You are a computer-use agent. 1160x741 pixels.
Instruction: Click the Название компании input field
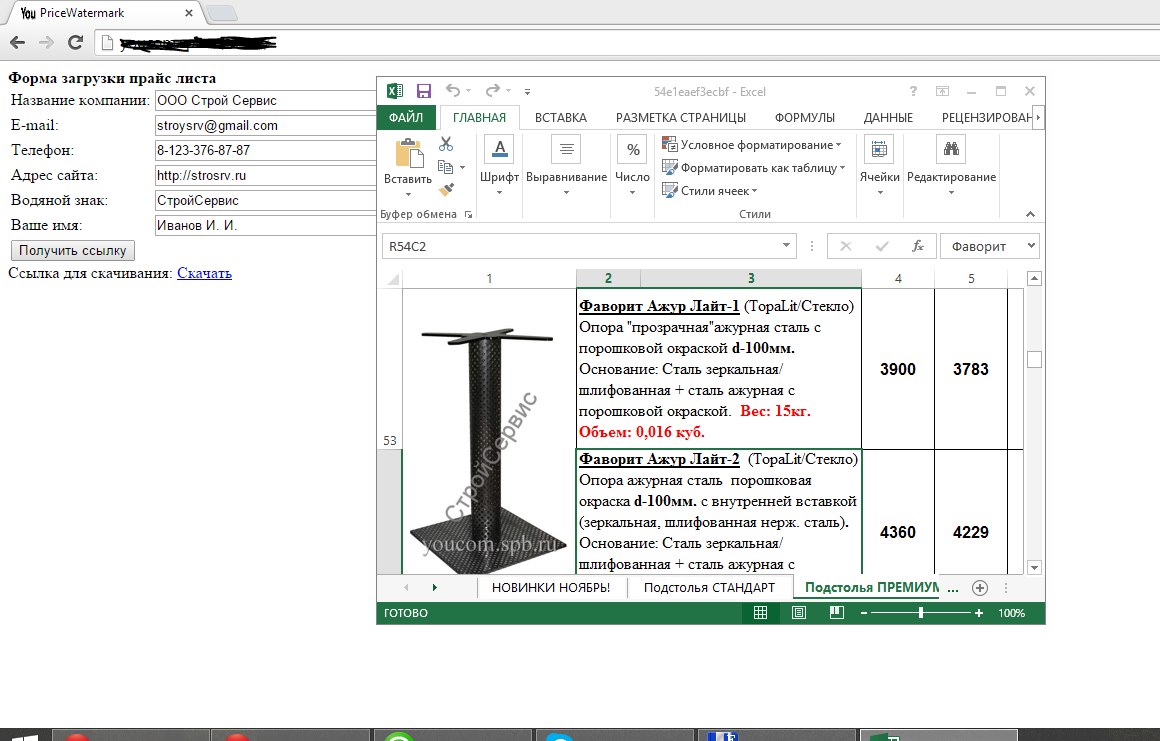click(x=266, y=101)
